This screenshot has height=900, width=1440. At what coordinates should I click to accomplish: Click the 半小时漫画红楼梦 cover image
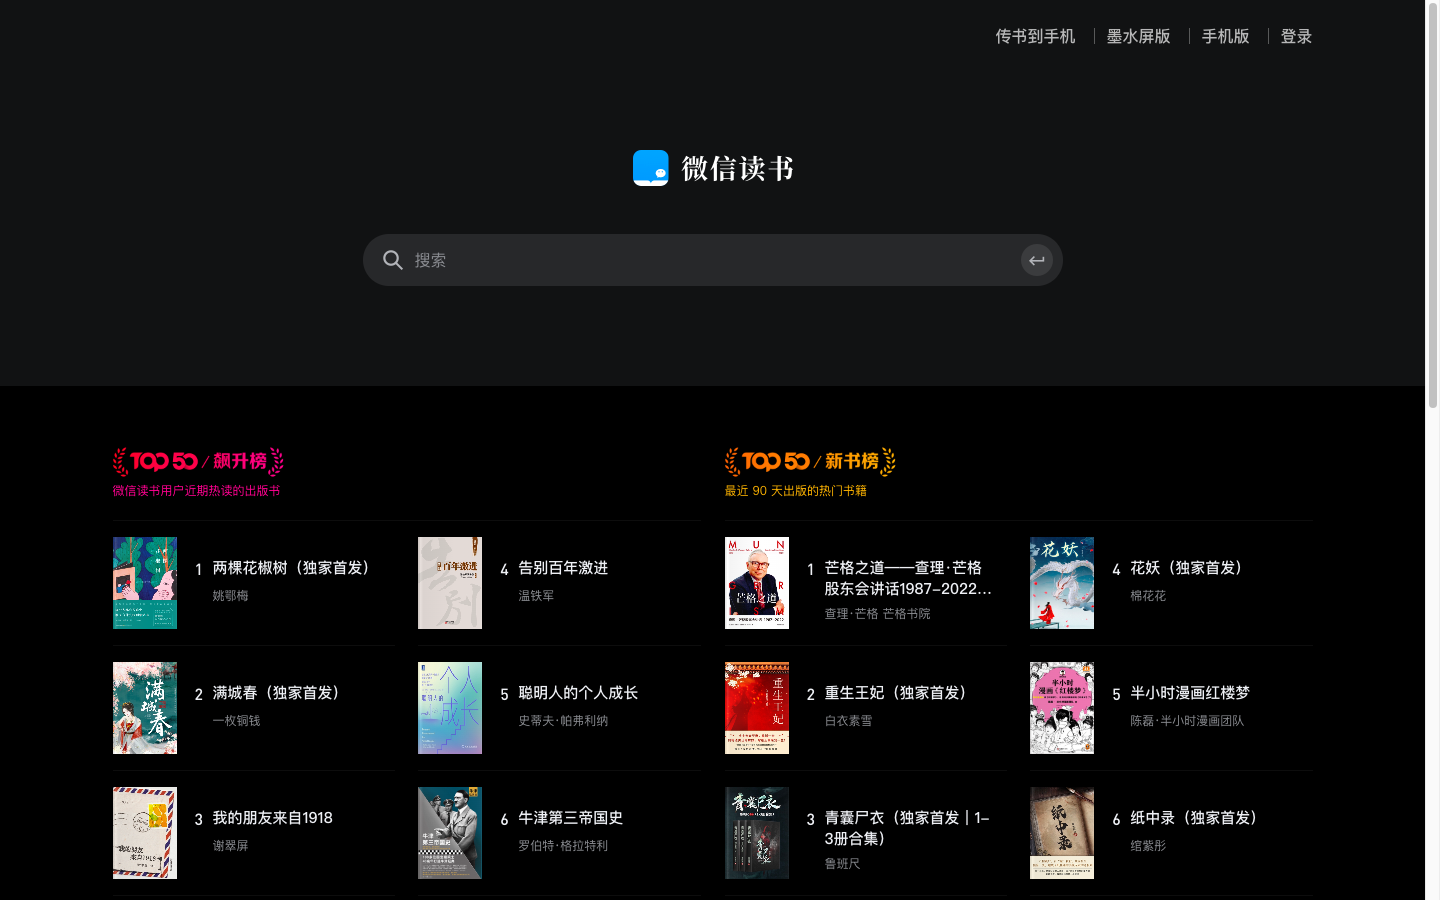point(1061,708)
